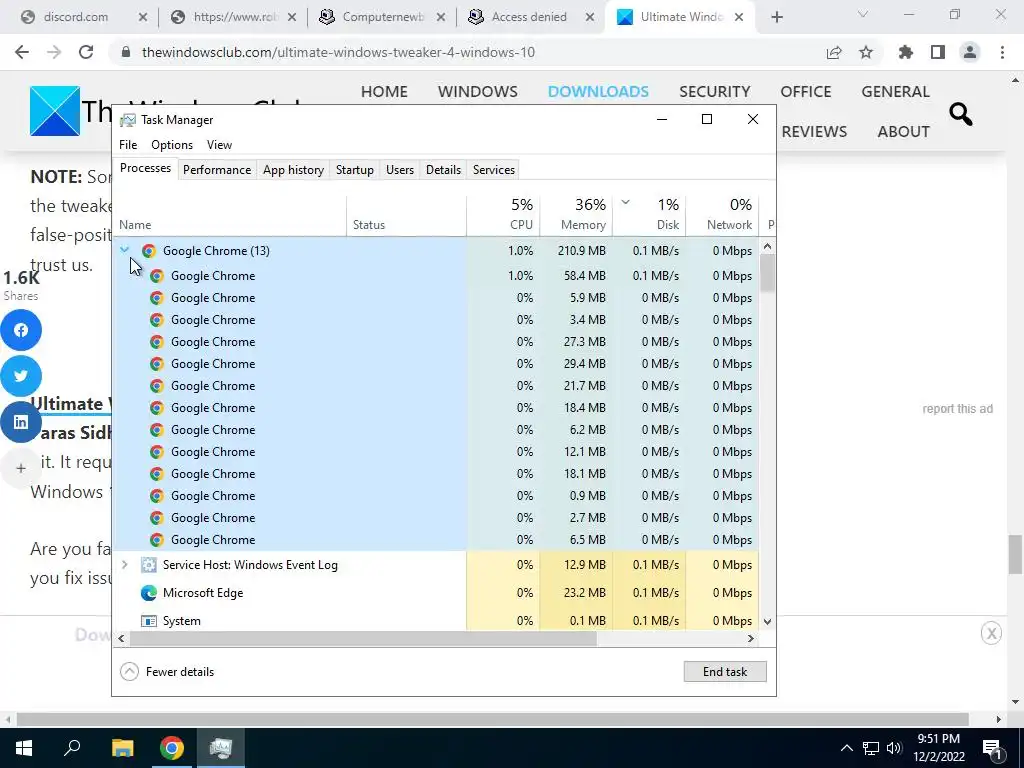Sort processes by CPU column
This screenshot has width=1024, height=768.
504,215
